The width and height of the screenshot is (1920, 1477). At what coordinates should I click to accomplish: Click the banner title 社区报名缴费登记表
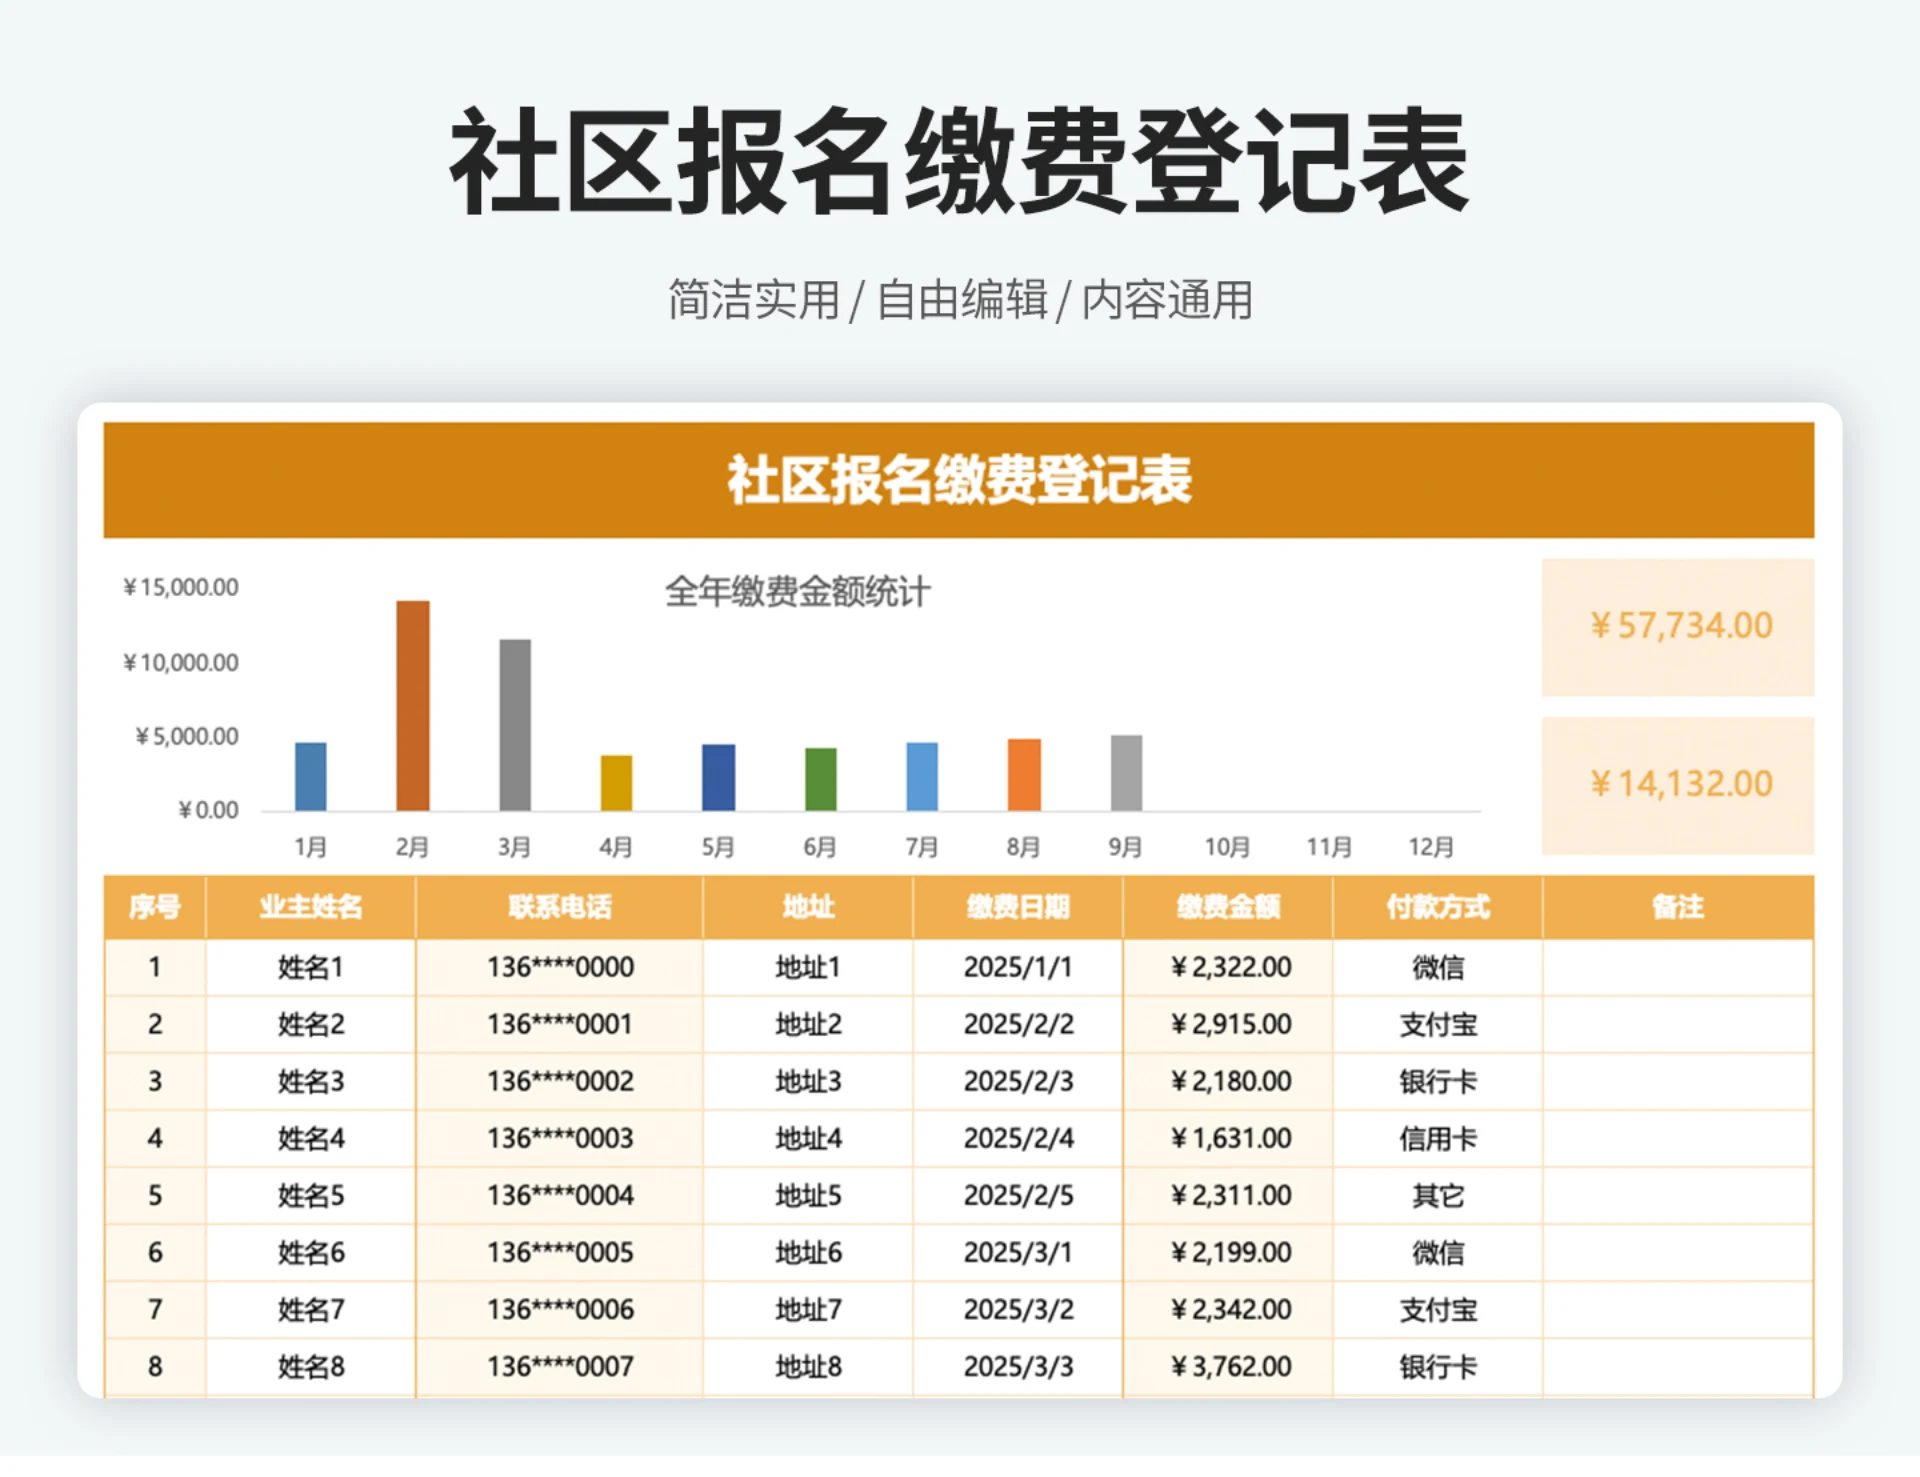click(x=960, y=481)
